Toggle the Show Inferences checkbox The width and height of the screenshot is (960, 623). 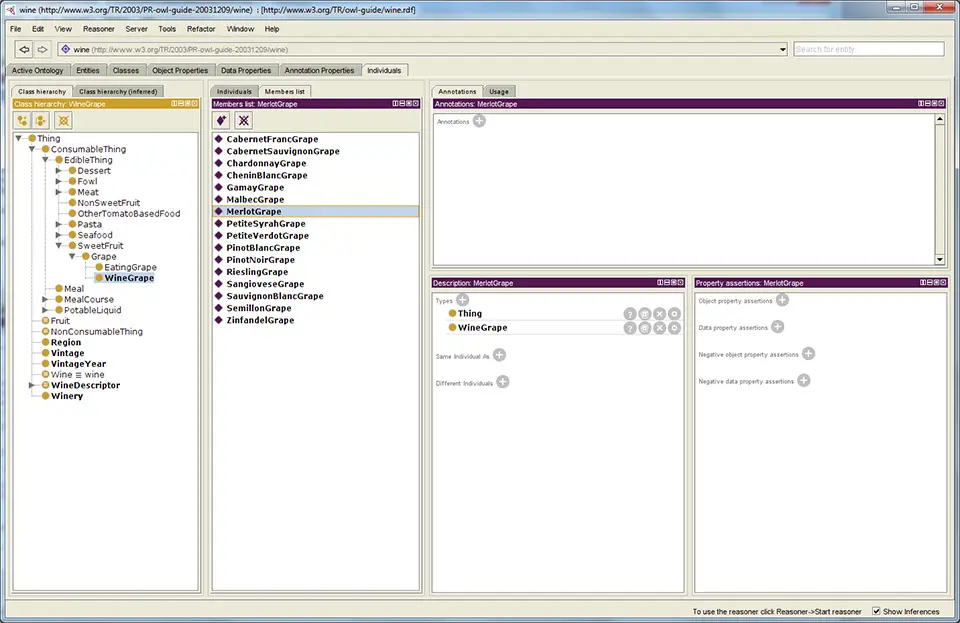click(877, 611)
